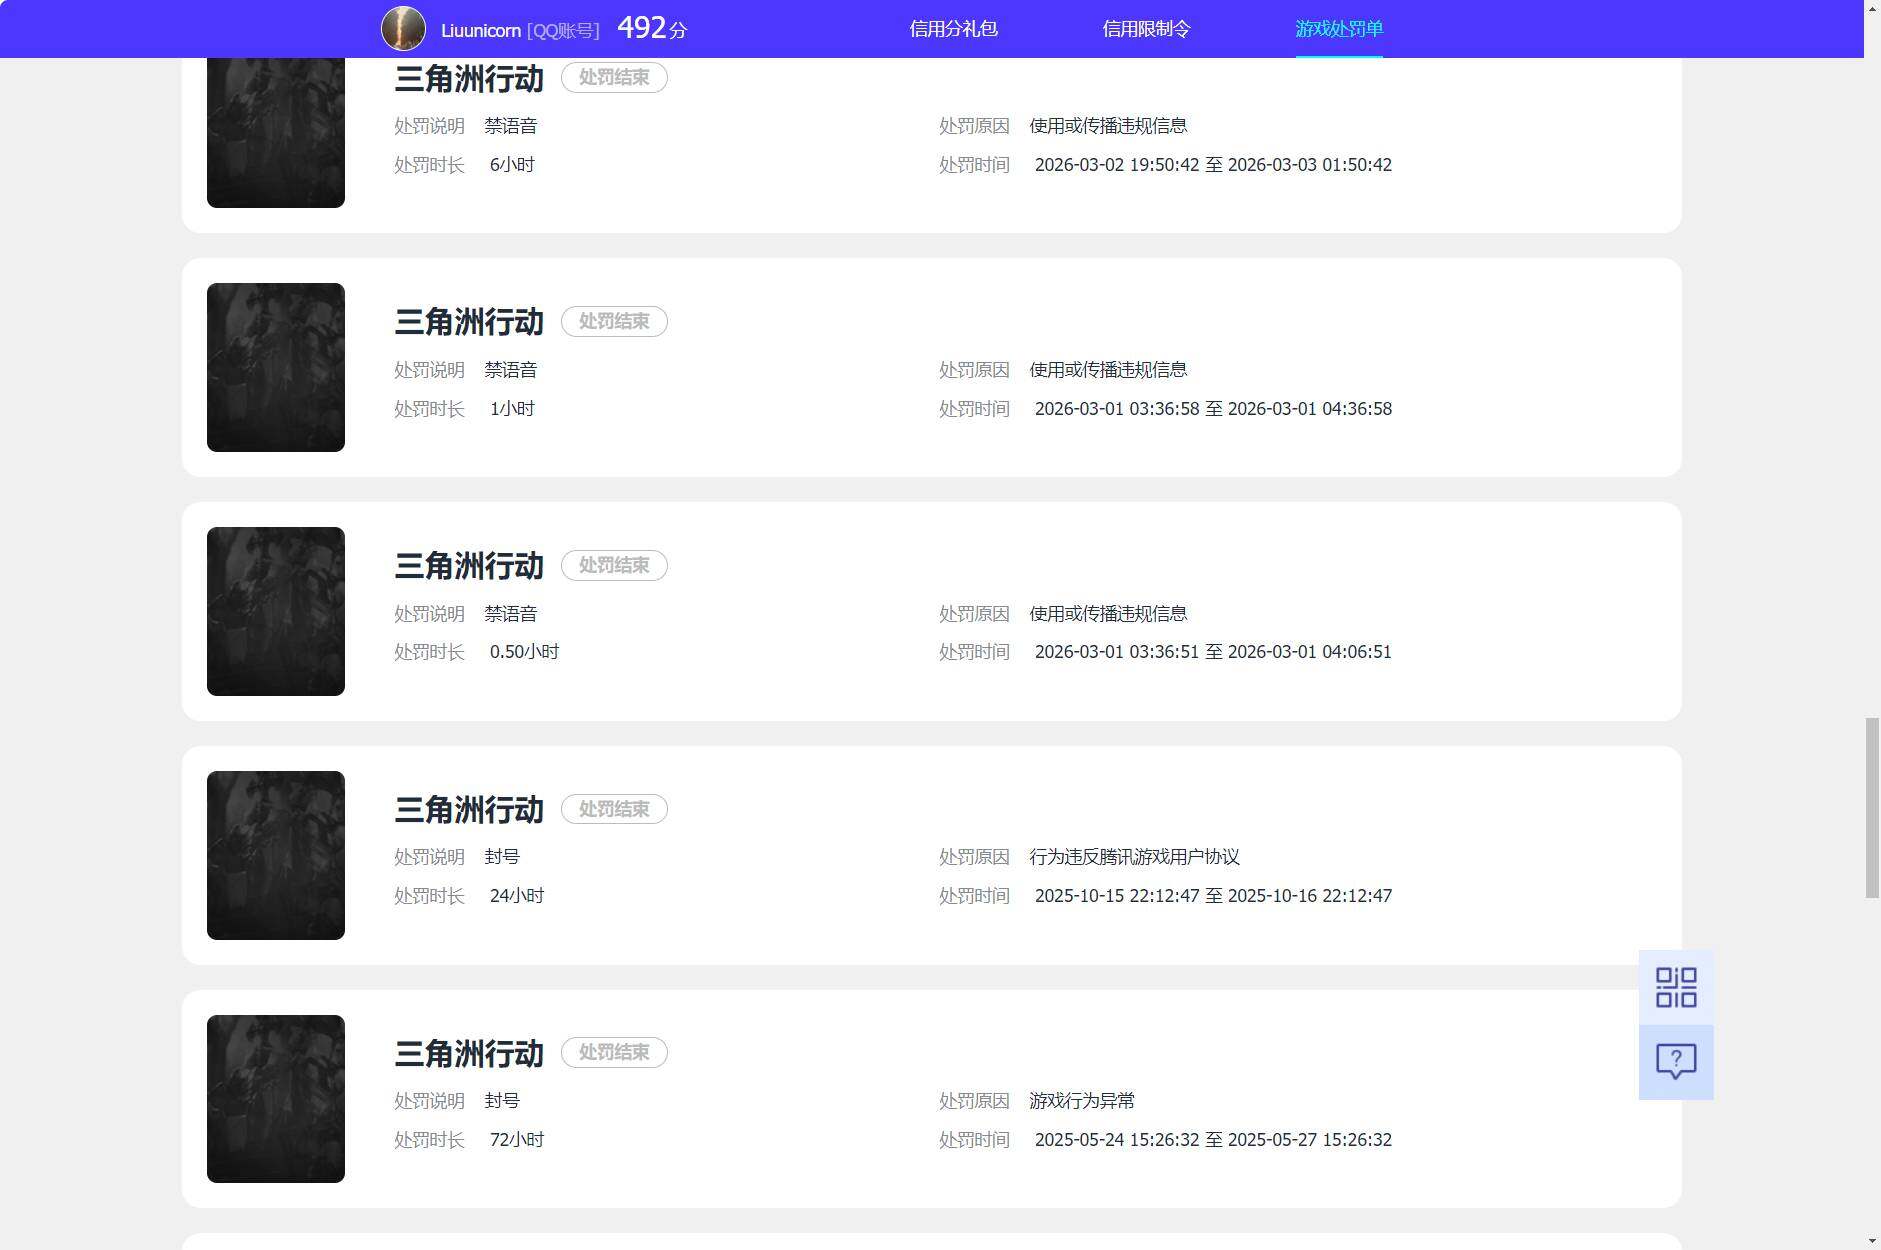This screenshot has width=1881, height=1250.
Task: Click 使用或传播违规信息 on the 6小时 record
Action: click(1108, 126)
